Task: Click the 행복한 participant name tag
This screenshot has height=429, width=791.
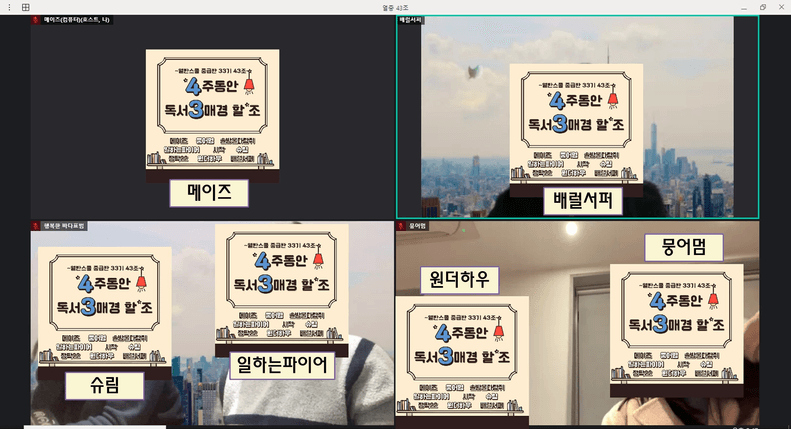Action: [64, 226]
